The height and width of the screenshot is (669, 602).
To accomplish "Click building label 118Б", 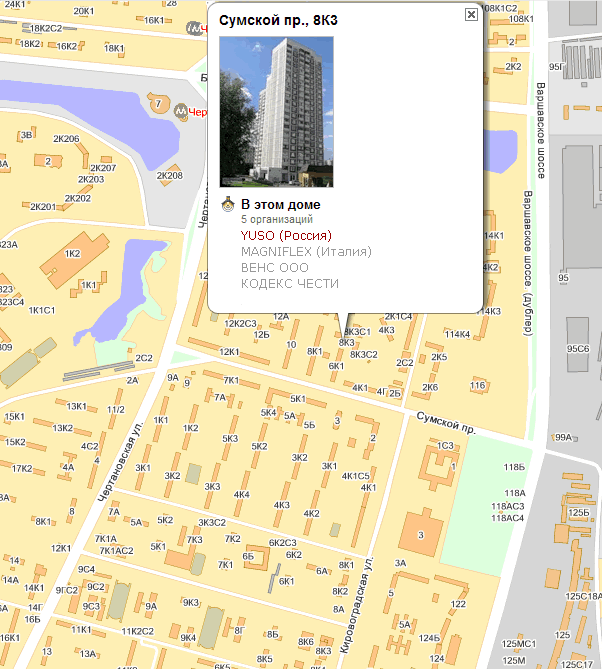I will click(514, 467).
